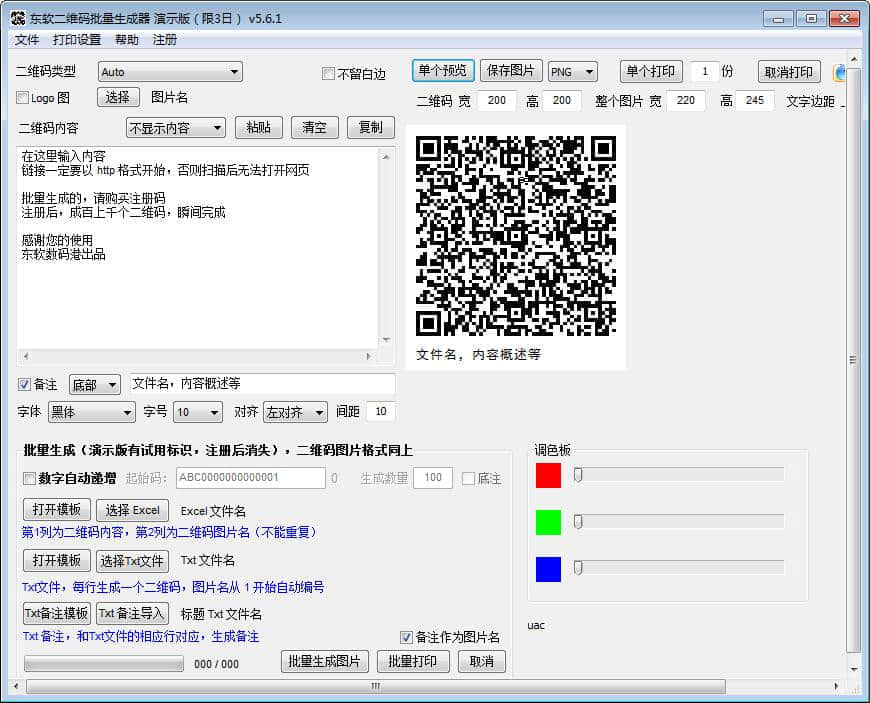The width and height of the screenshot is (870, 703).
Task: Click the generated QR code preview image
Action: (x=515, y=236)
